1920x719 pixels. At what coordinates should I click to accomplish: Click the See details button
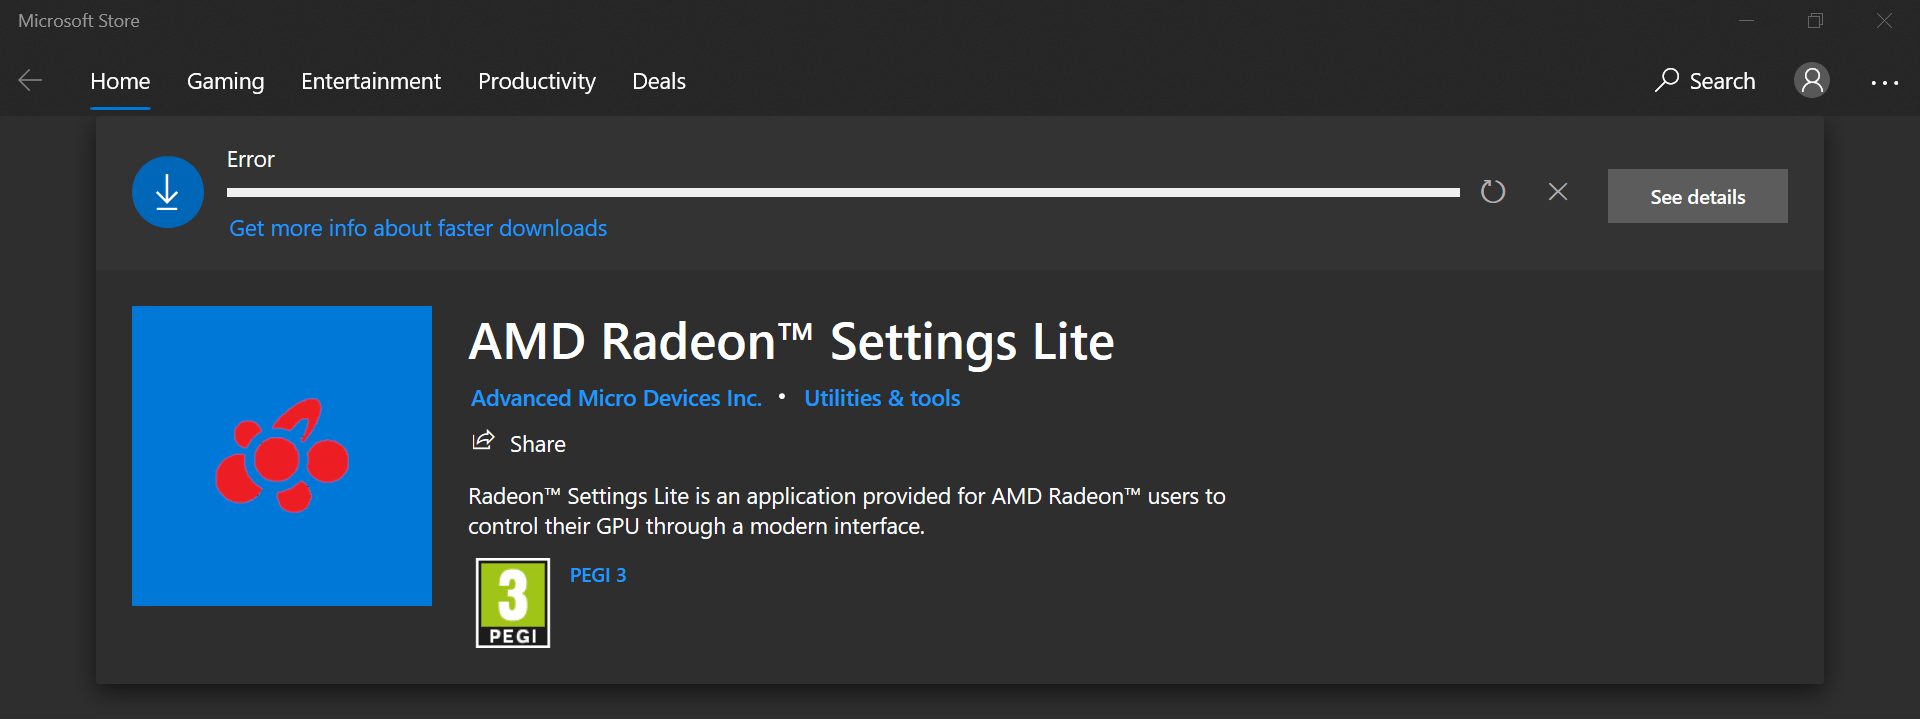coord(1698,196)
